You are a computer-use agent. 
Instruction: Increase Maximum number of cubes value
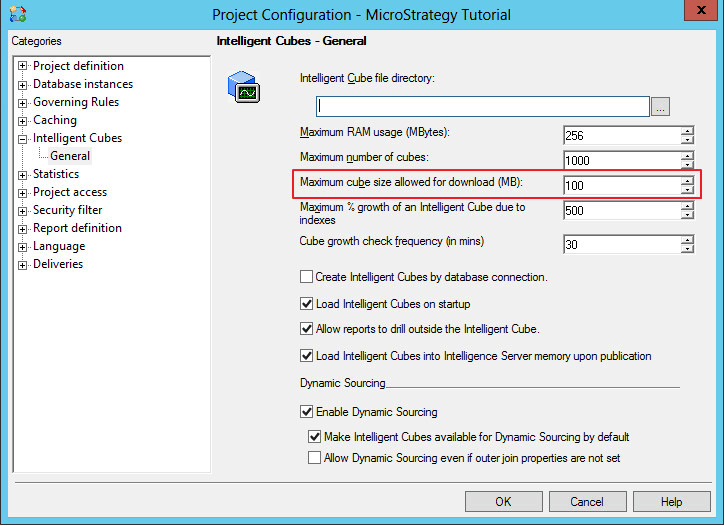(x=688, y=156)
